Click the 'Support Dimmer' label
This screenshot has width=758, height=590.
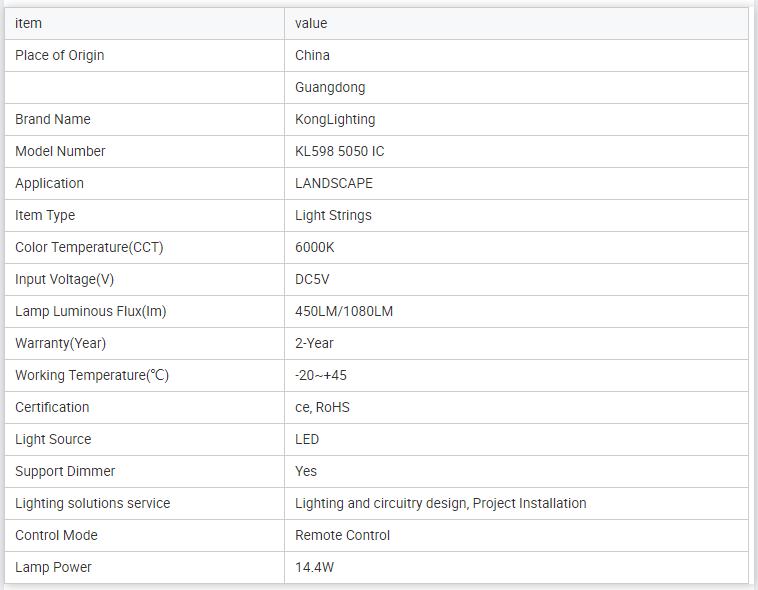65,471
